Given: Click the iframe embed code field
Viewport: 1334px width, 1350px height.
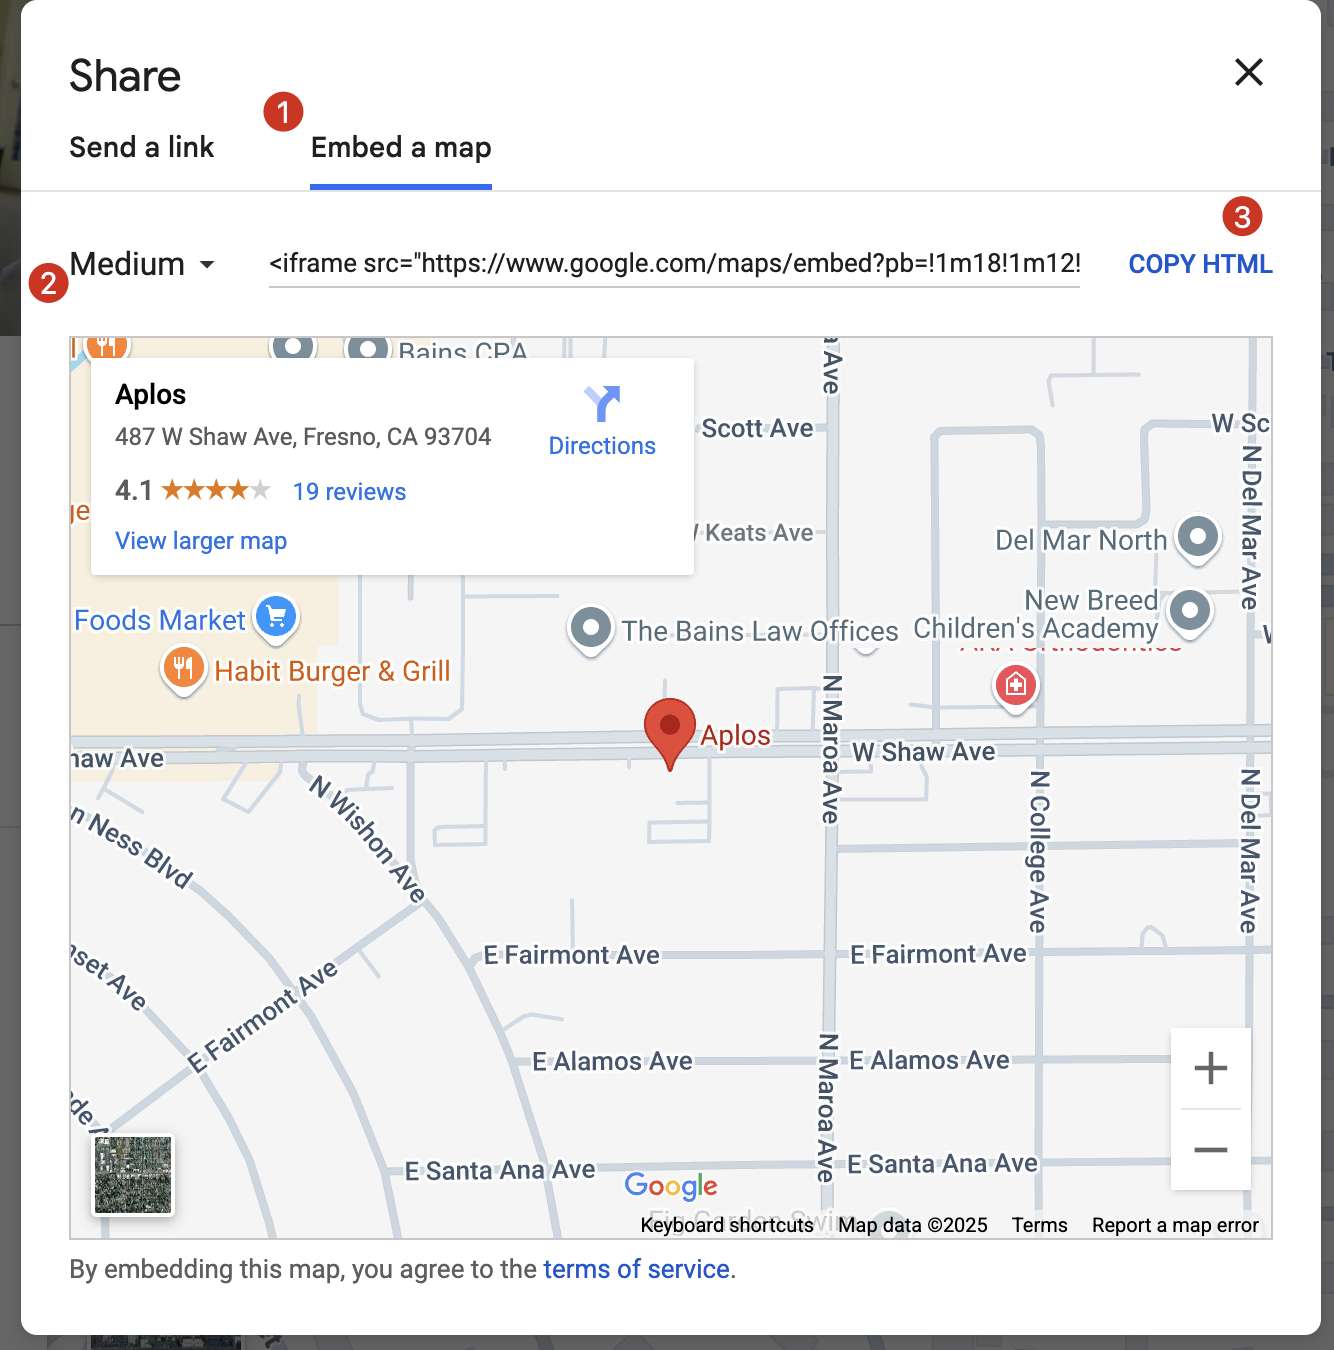Looking at the screenshot, I should coord(674,264).
